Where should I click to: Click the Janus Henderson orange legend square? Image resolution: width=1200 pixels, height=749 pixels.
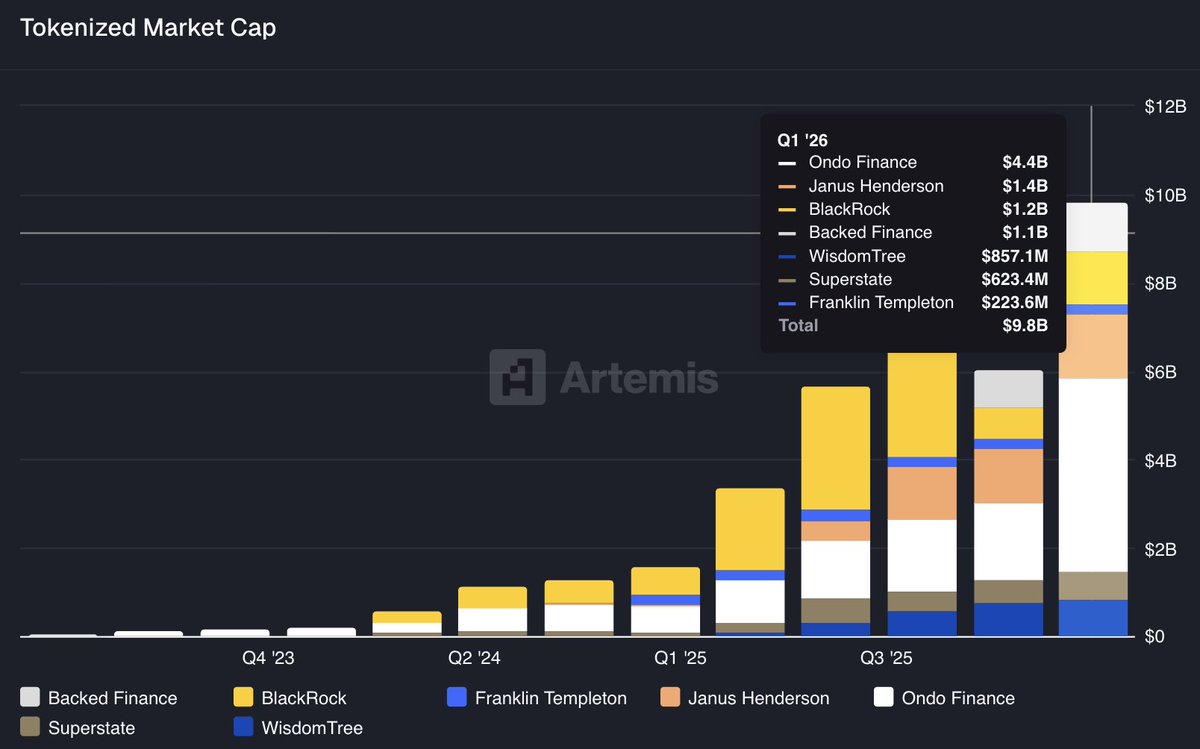(670, 698)
